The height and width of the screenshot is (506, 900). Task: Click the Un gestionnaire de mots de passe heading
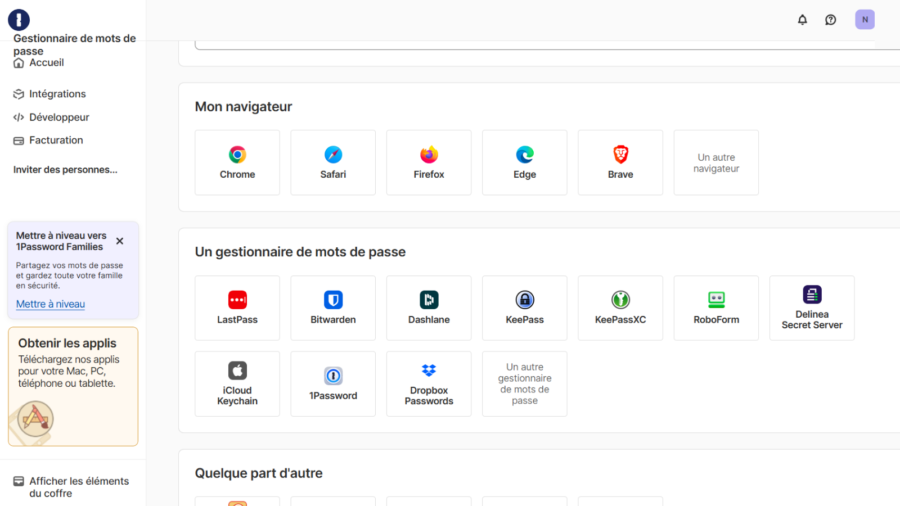[300, 252]
